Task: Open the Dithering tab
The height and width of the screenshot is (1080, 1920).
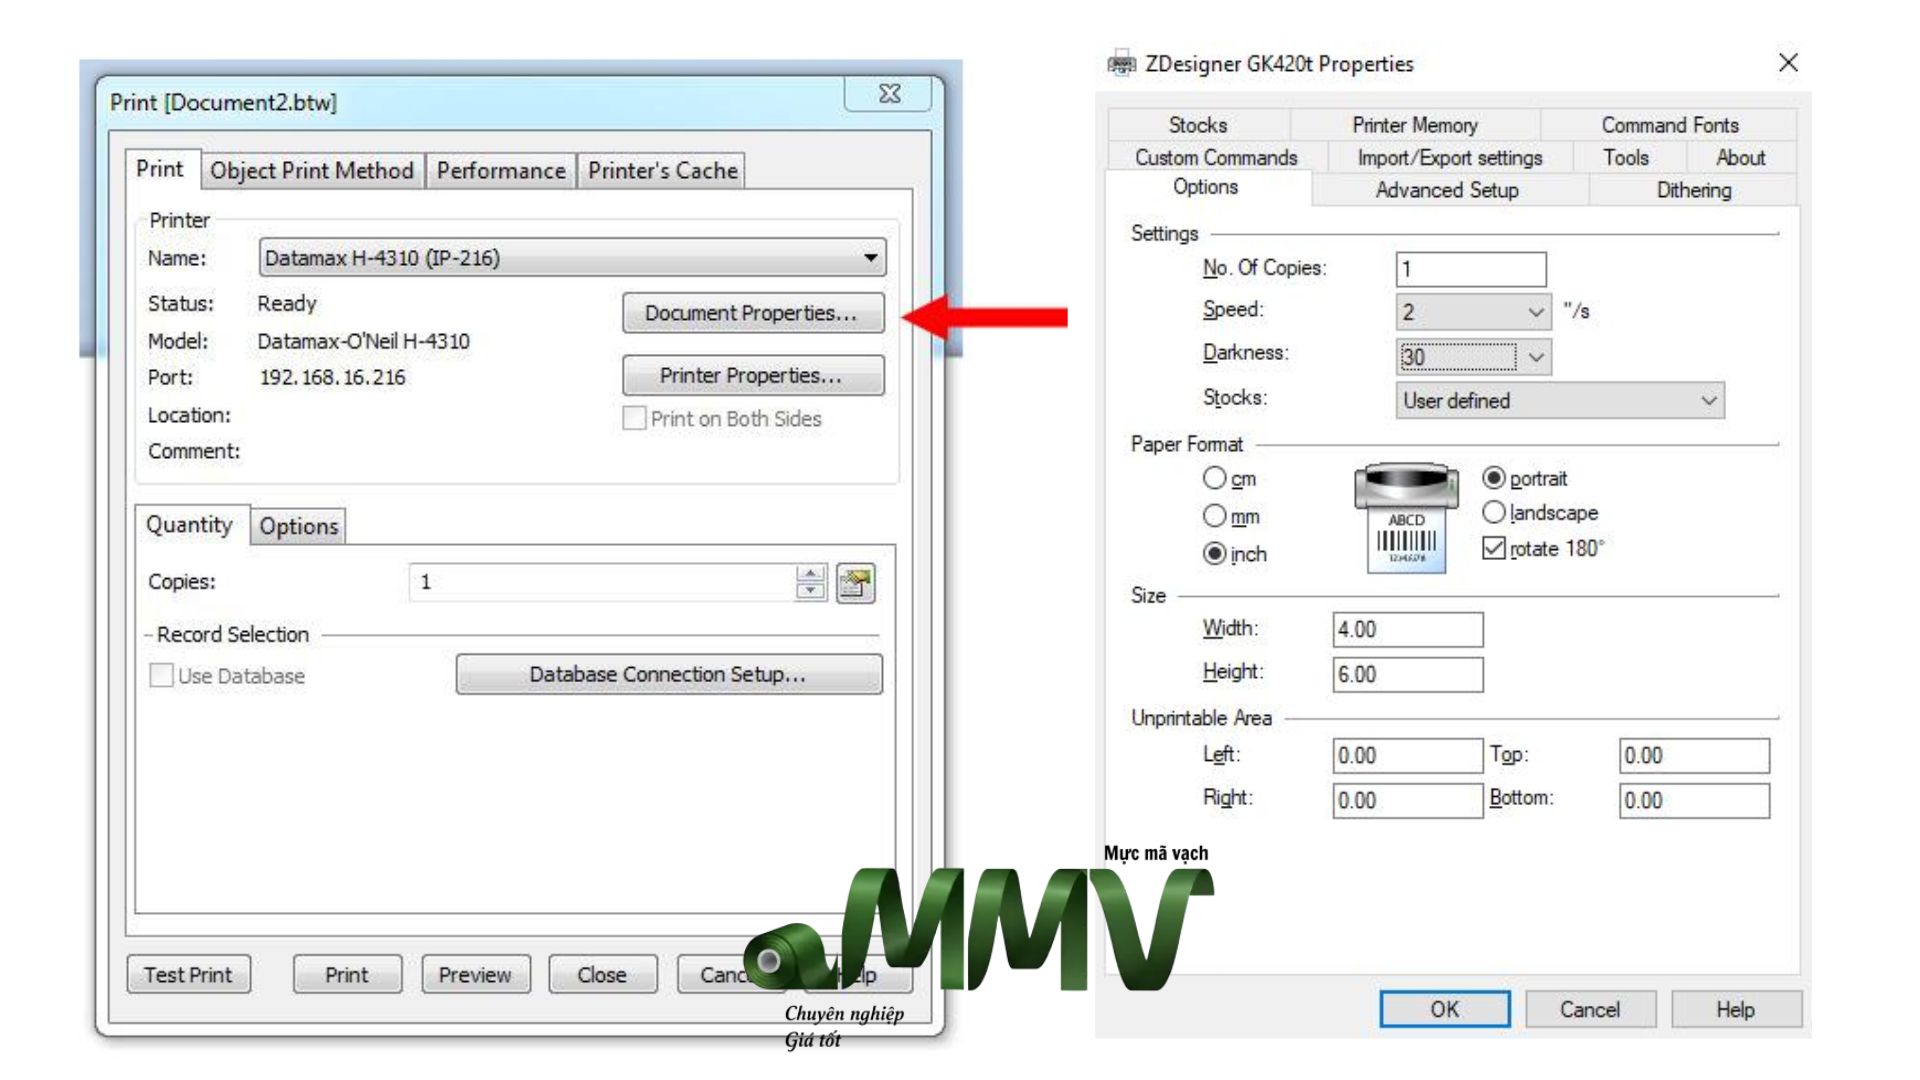Action: [x=1694, y=190]
